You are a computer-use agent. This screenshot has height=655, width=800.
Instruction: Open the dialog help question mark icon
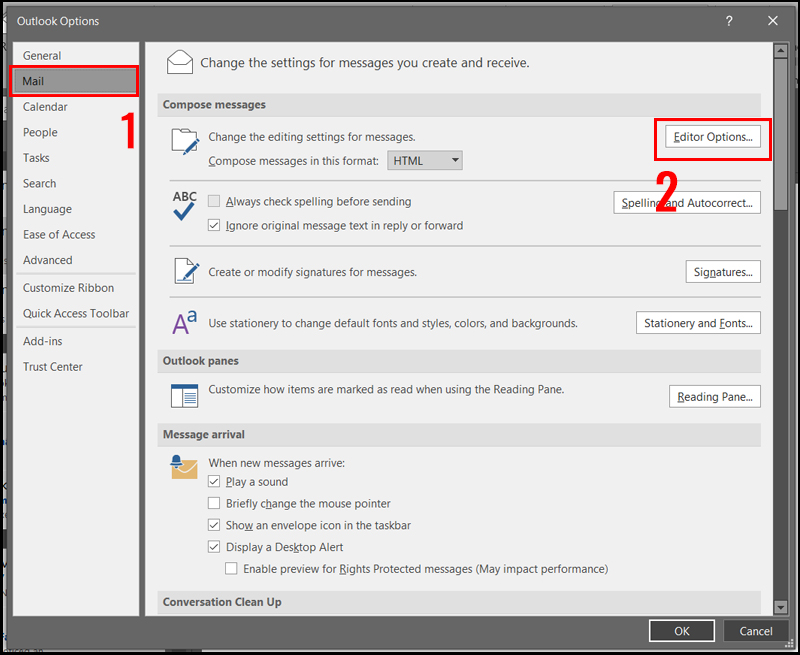729,21
